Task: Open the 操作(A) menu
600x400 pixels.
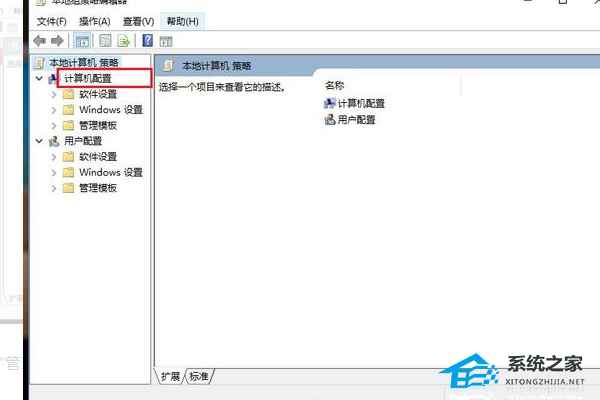Action: (95, 21)
